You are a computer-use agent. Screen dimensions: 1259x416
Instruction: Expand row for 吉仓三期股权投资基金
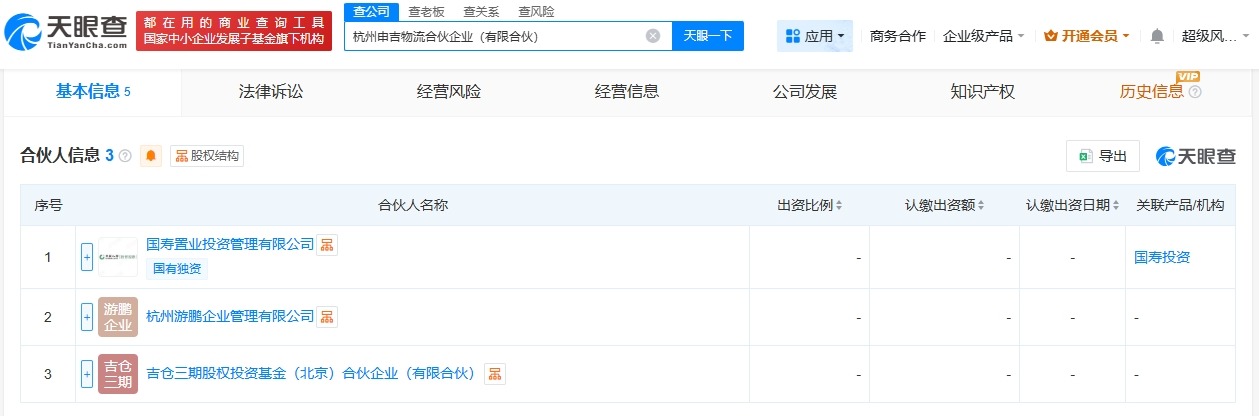pyautogui.click(x=87, y=374)
